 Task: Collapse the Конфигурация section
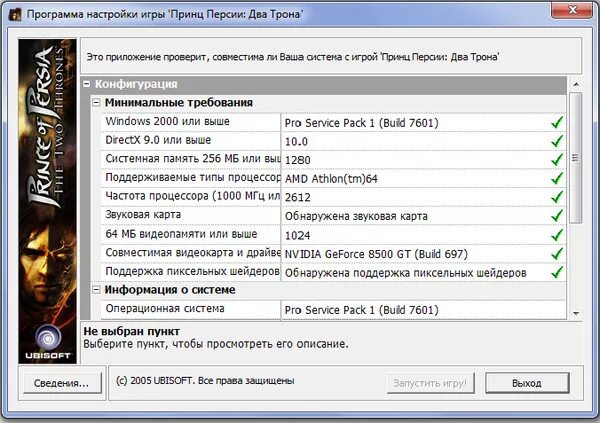[87, 84]
